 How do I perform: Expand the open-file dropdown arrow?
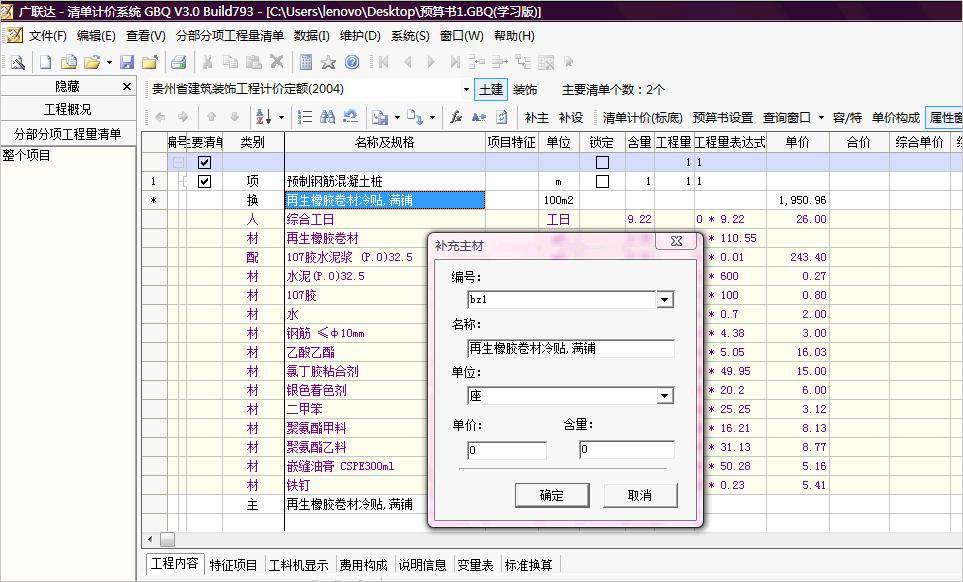pos(109,62)
